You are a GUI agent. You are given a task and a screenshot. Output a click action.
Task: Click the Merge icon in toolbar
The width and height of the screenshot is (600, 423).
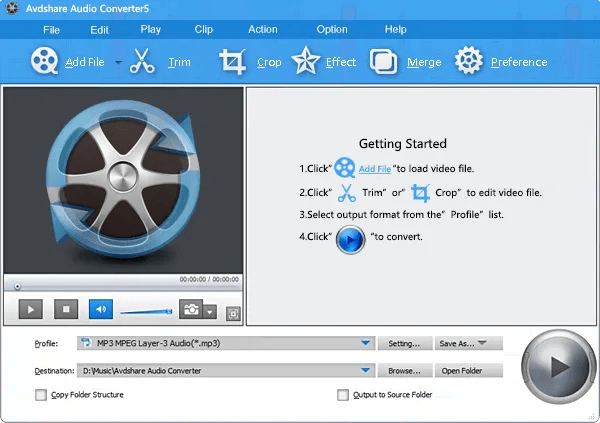(x=384, y=62)
